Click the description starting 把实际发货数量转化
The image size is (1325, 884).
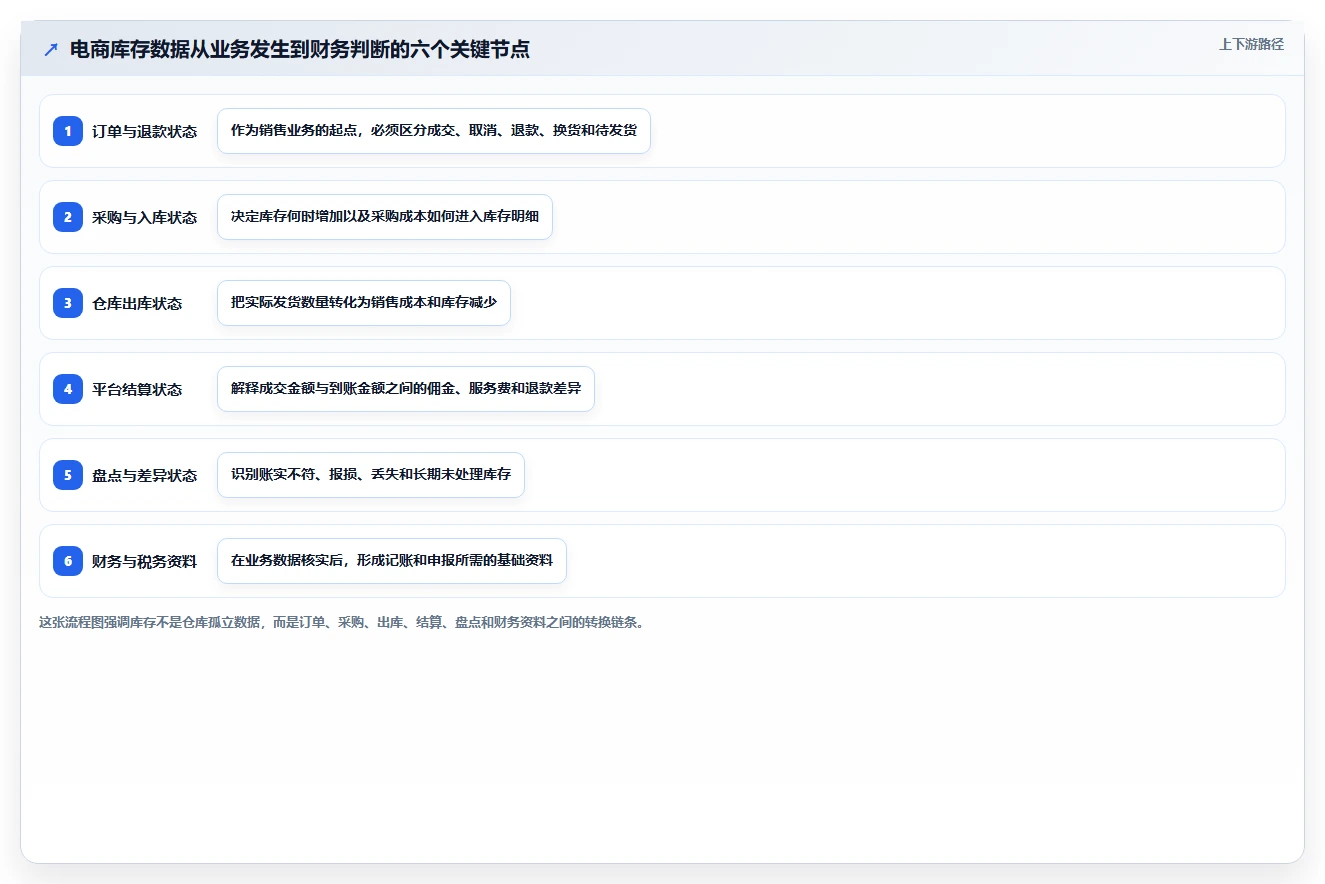point(364,303)
